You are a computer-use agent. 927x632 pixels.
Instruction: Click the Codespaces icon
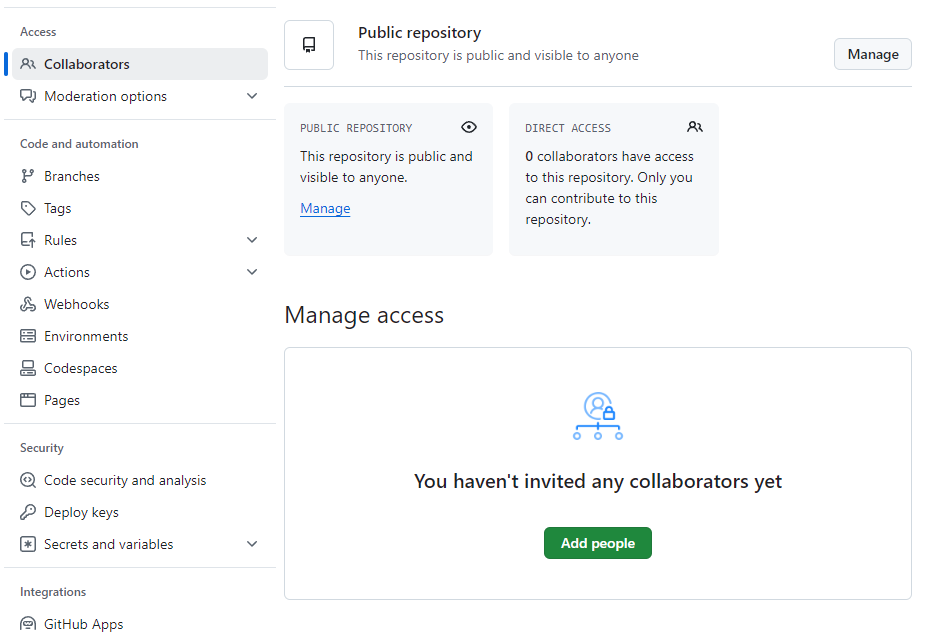point(28,368)
